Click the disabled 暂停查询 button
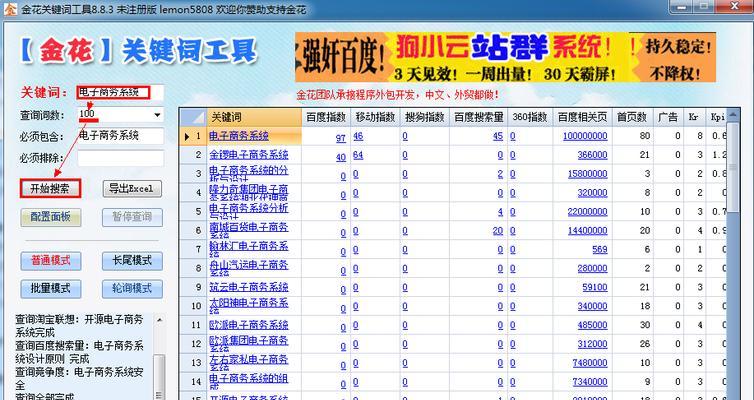Viewport: 754px width, 400px height. pos(132,217)
